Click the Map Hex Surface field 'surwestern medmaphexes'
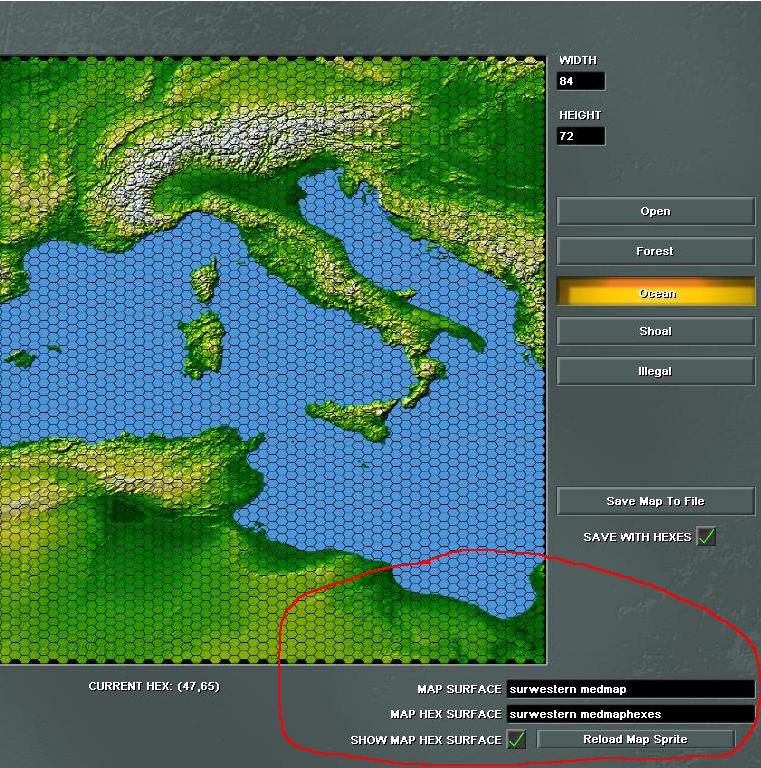Image resolution: width=761 pixels, height=768 pixels. 631,714
